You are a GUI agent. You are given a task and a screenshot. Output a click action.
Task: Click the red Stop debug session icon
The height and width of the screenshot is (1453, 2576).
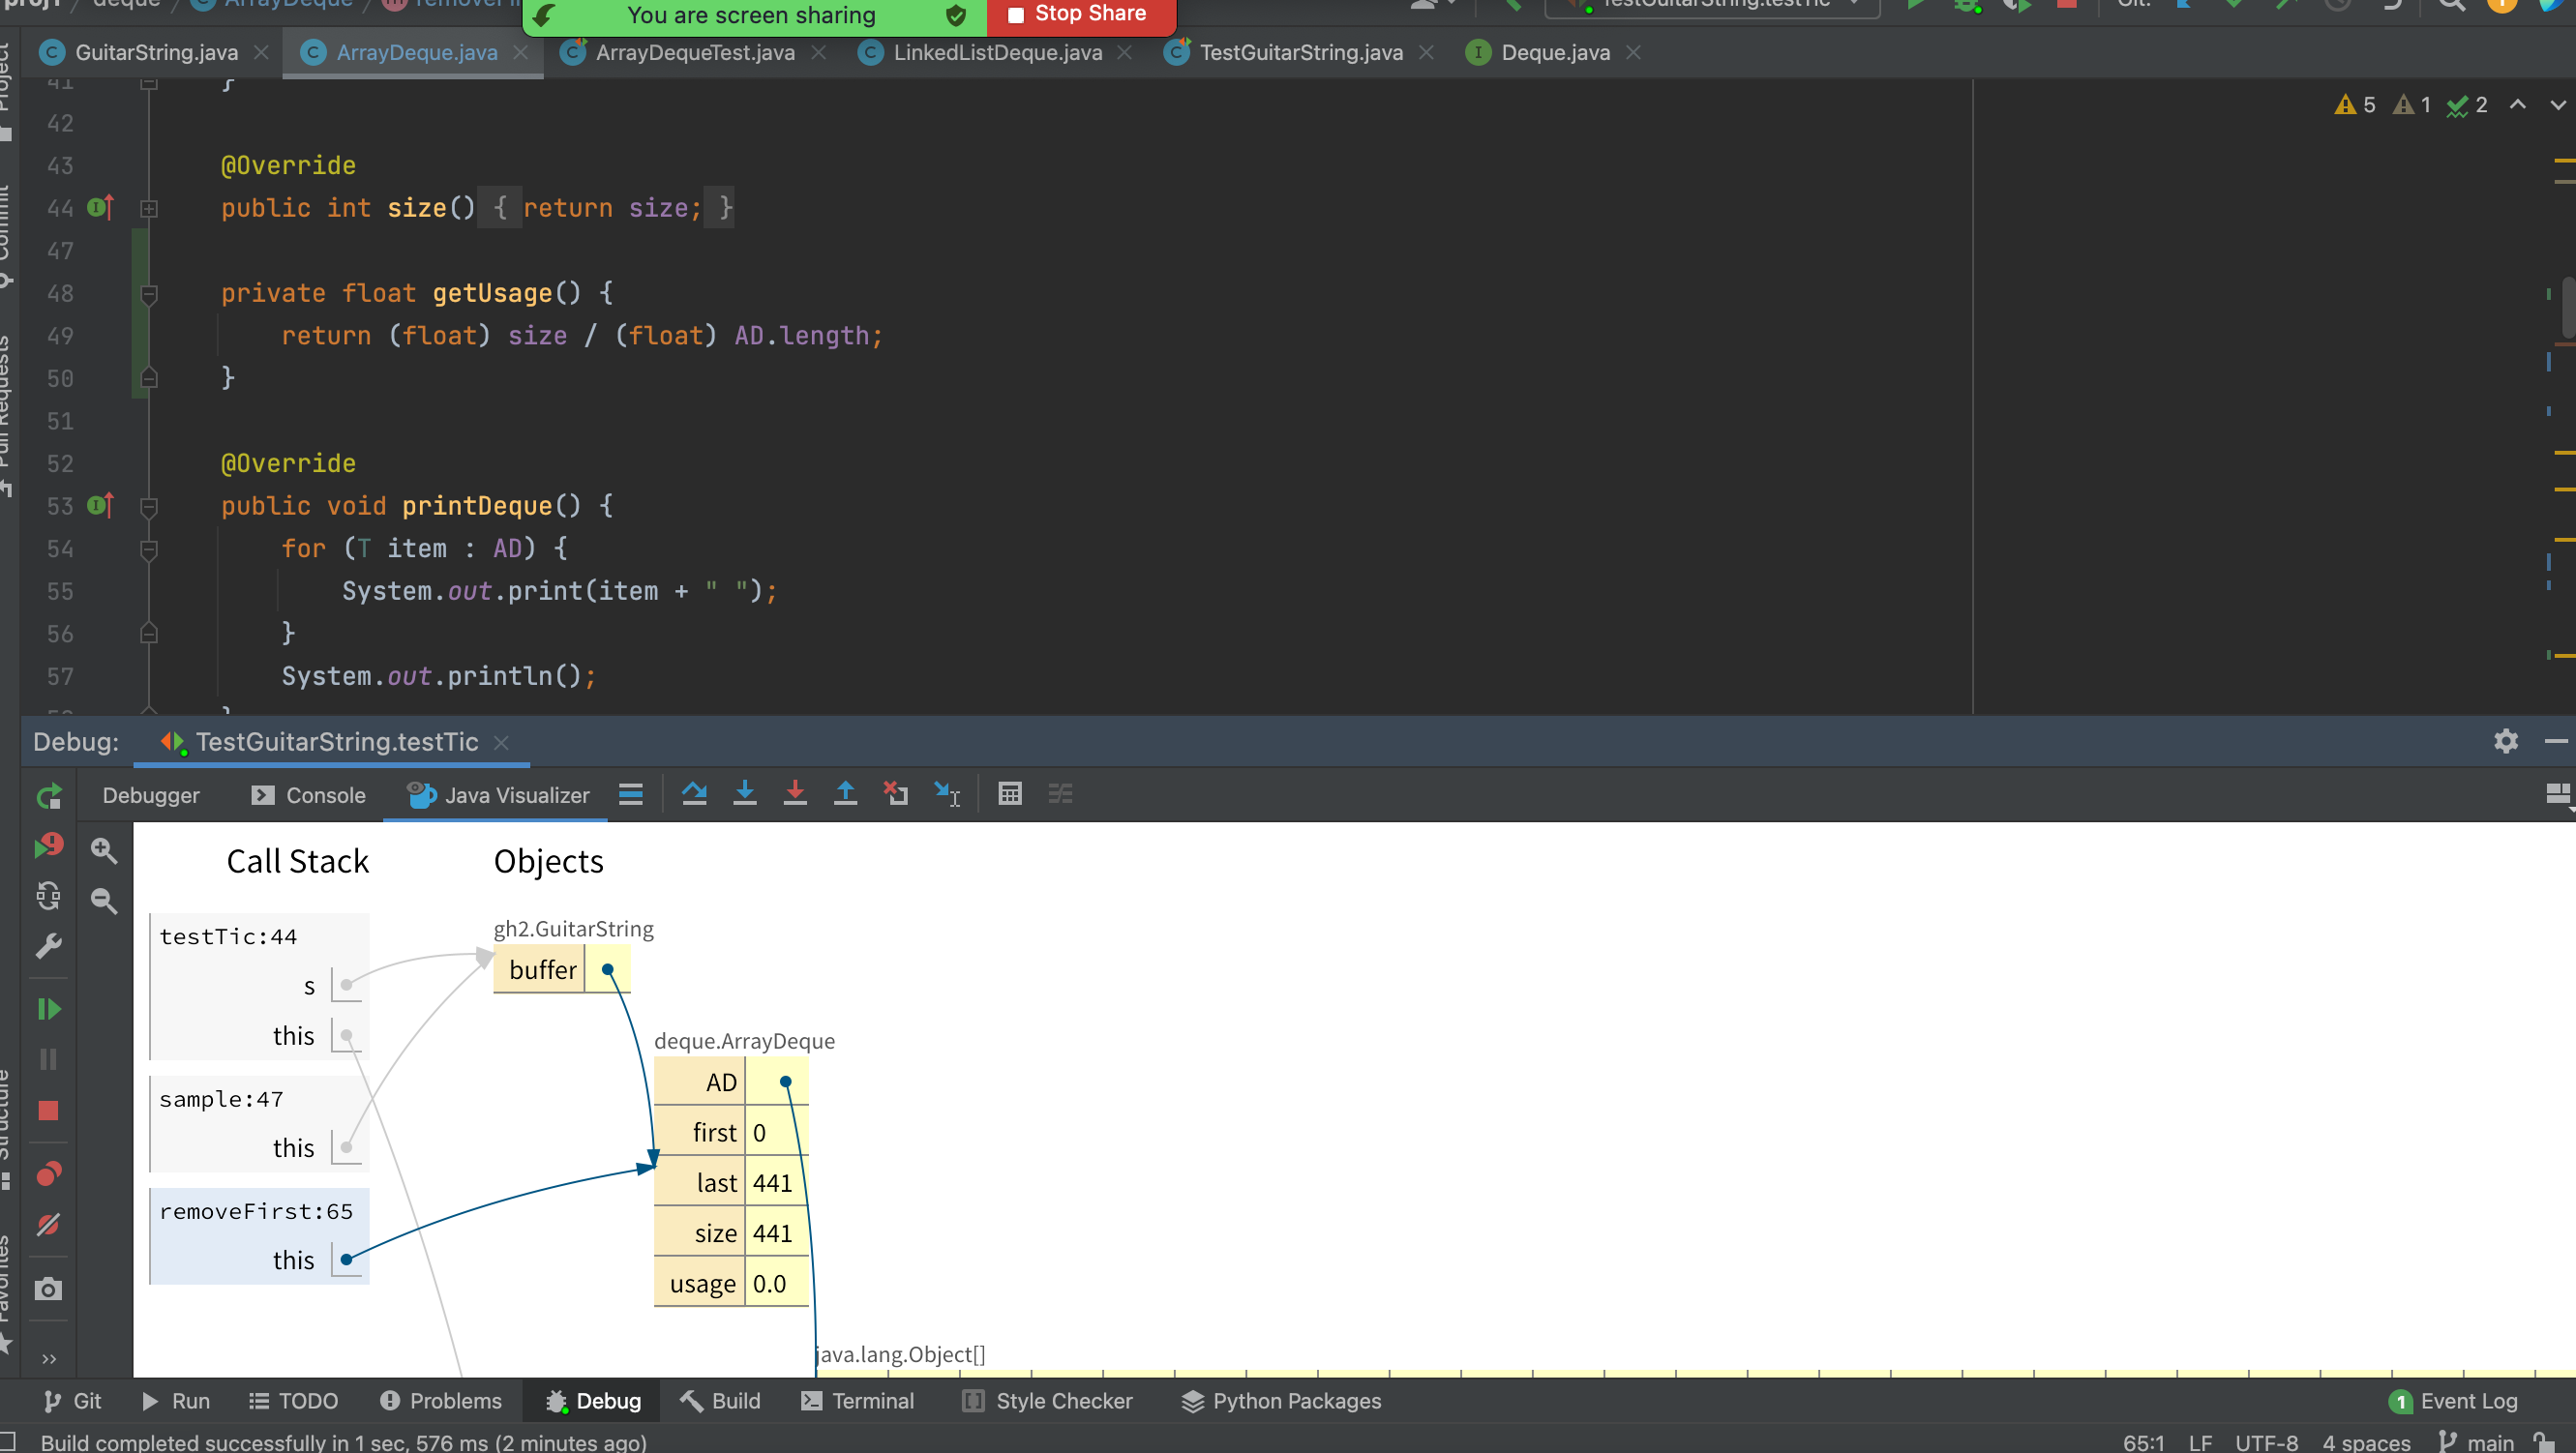pyautogui.click(x=48, y=1111)
